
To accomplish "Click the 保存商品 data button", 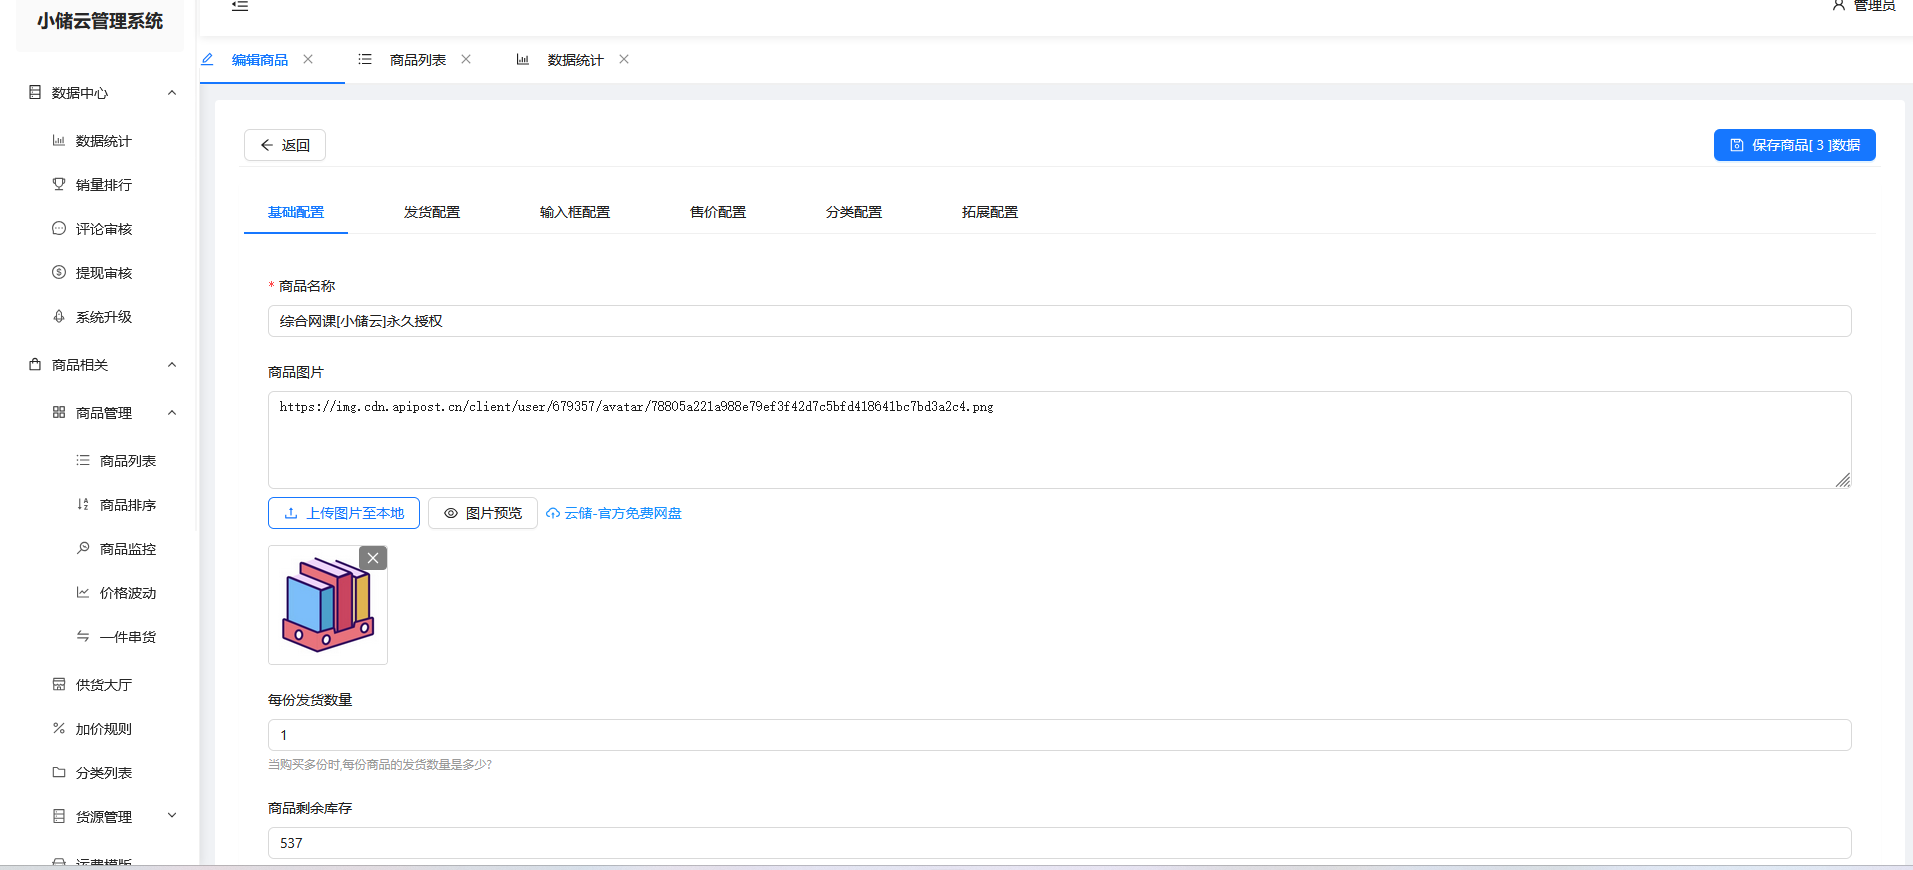I will point(1794,145).
